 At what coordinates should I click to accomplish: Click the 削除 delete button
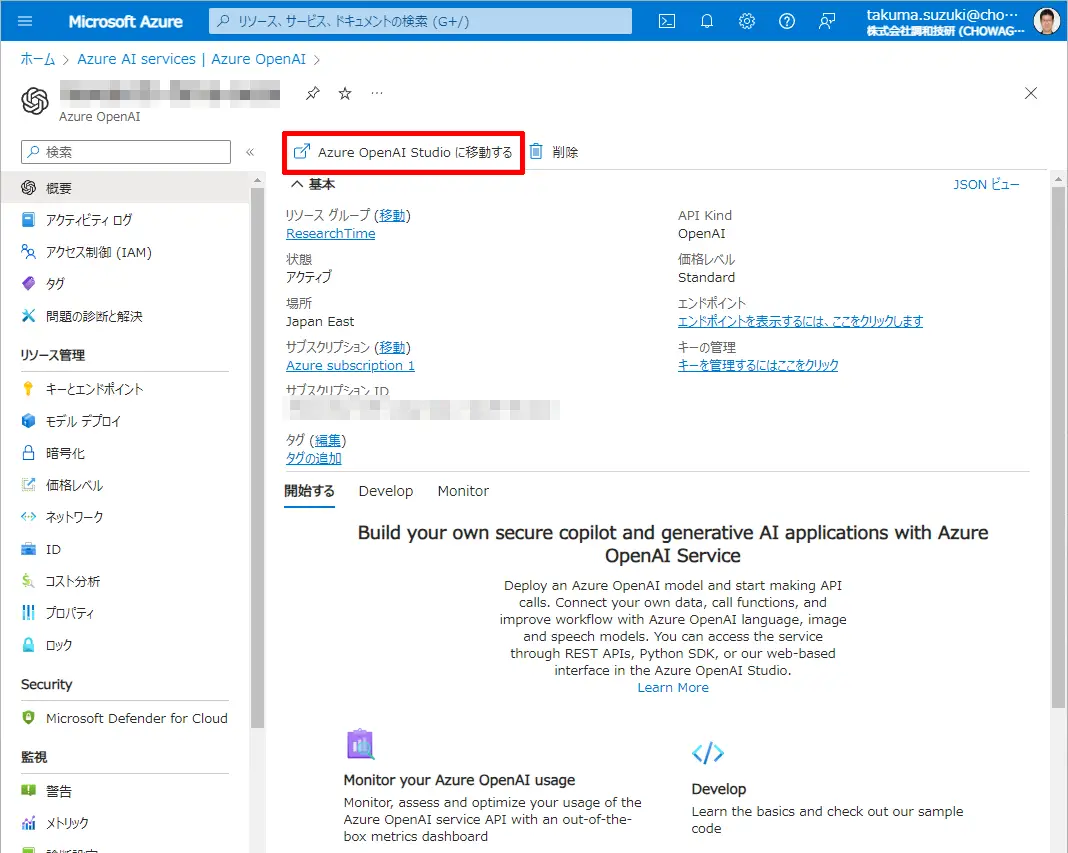pyautogui.click(x=554, y=152)
